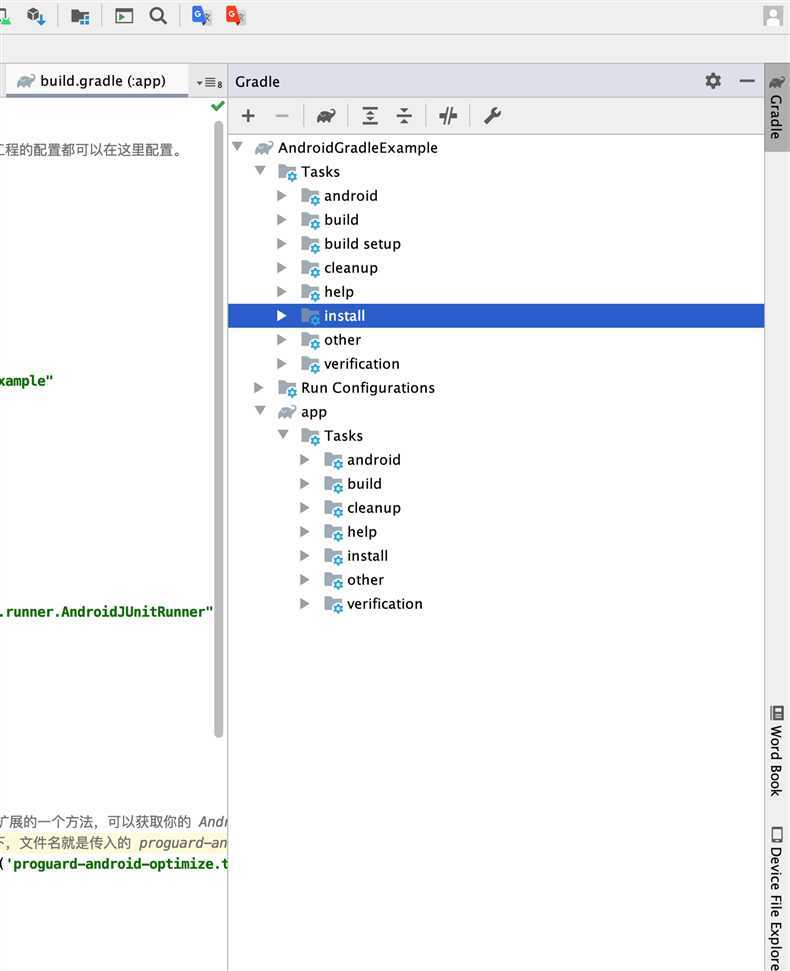Collapse the app module node arrow
The height and width of the screenshot is (971, 790).
[260, 411]
